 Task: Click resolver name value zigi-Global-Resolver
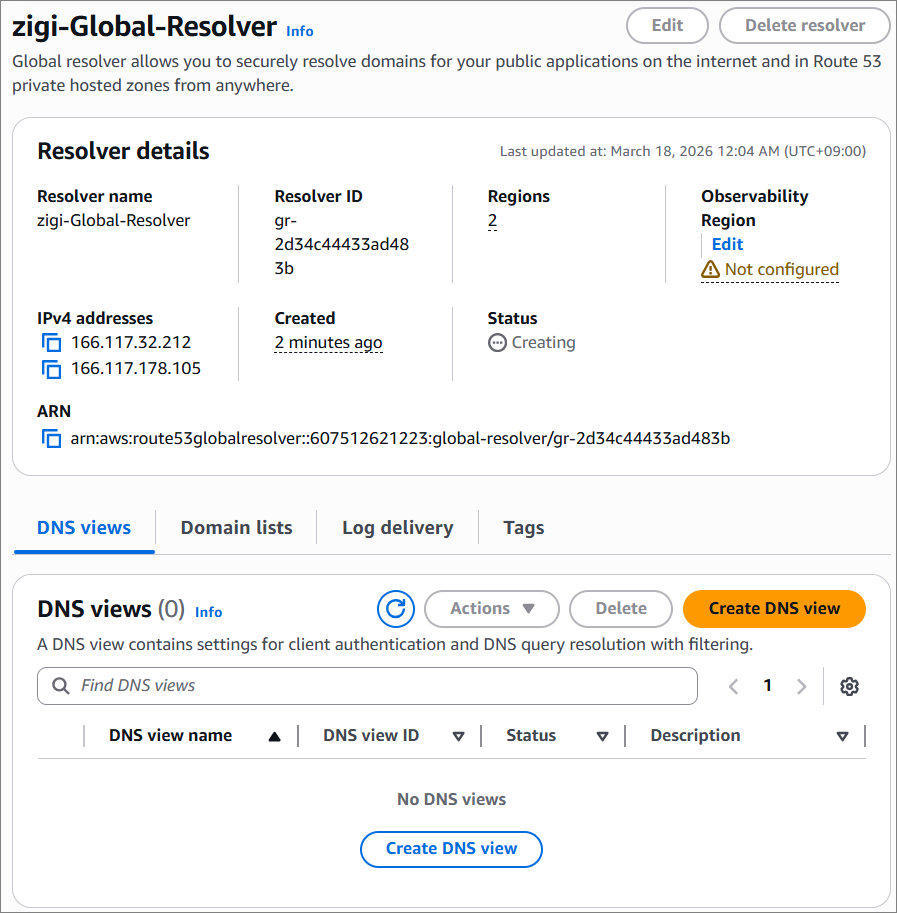pos(114,221)
